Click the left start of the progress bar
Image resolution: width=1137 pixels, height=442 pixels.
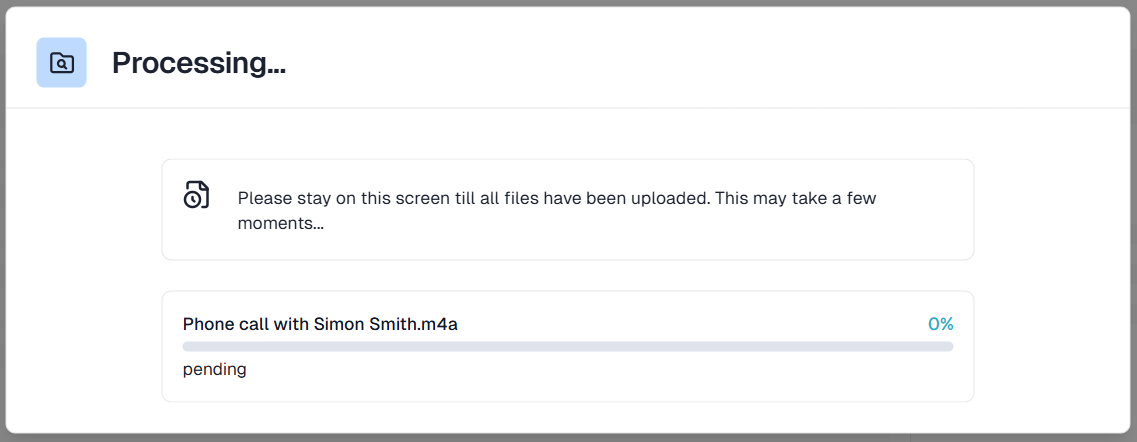187,346
